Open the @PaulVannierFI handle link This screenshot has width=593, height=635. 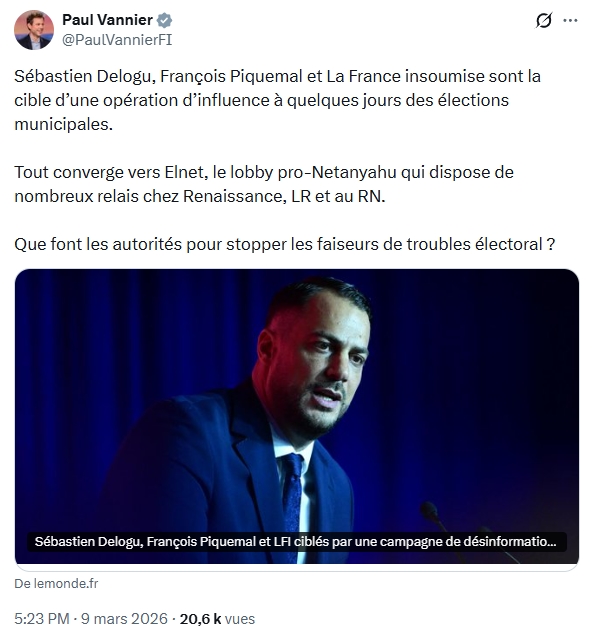pyautogui.click(x=117, y=40)
